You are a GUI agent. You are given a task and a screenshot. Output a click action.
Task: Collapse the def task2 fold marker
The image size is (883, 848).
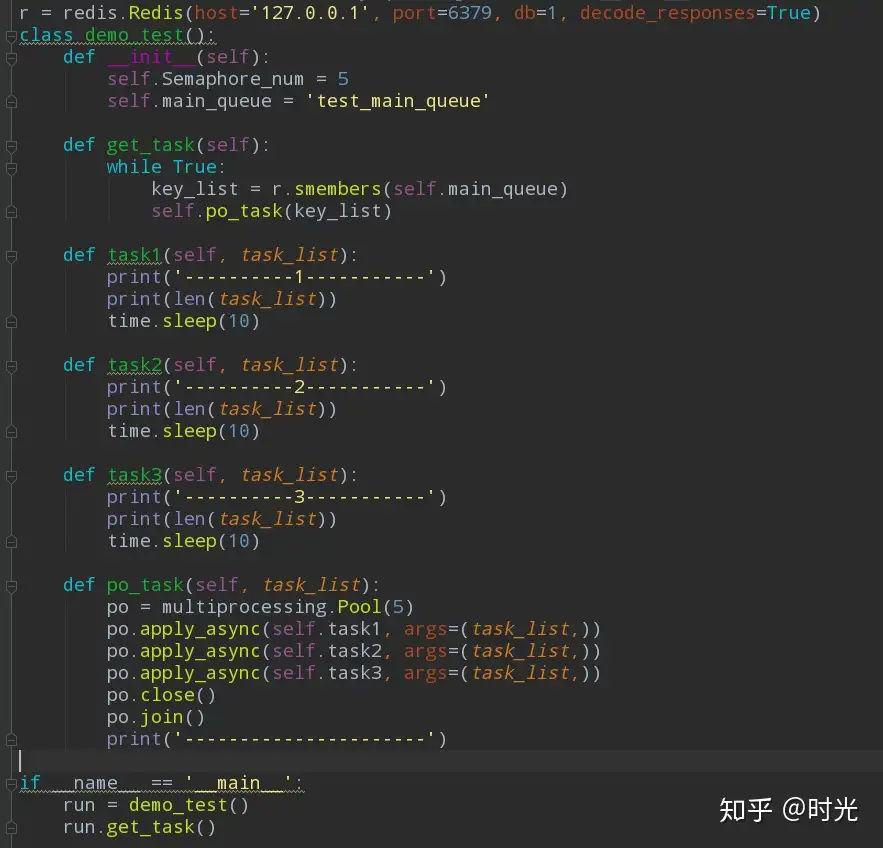[11, 366]
